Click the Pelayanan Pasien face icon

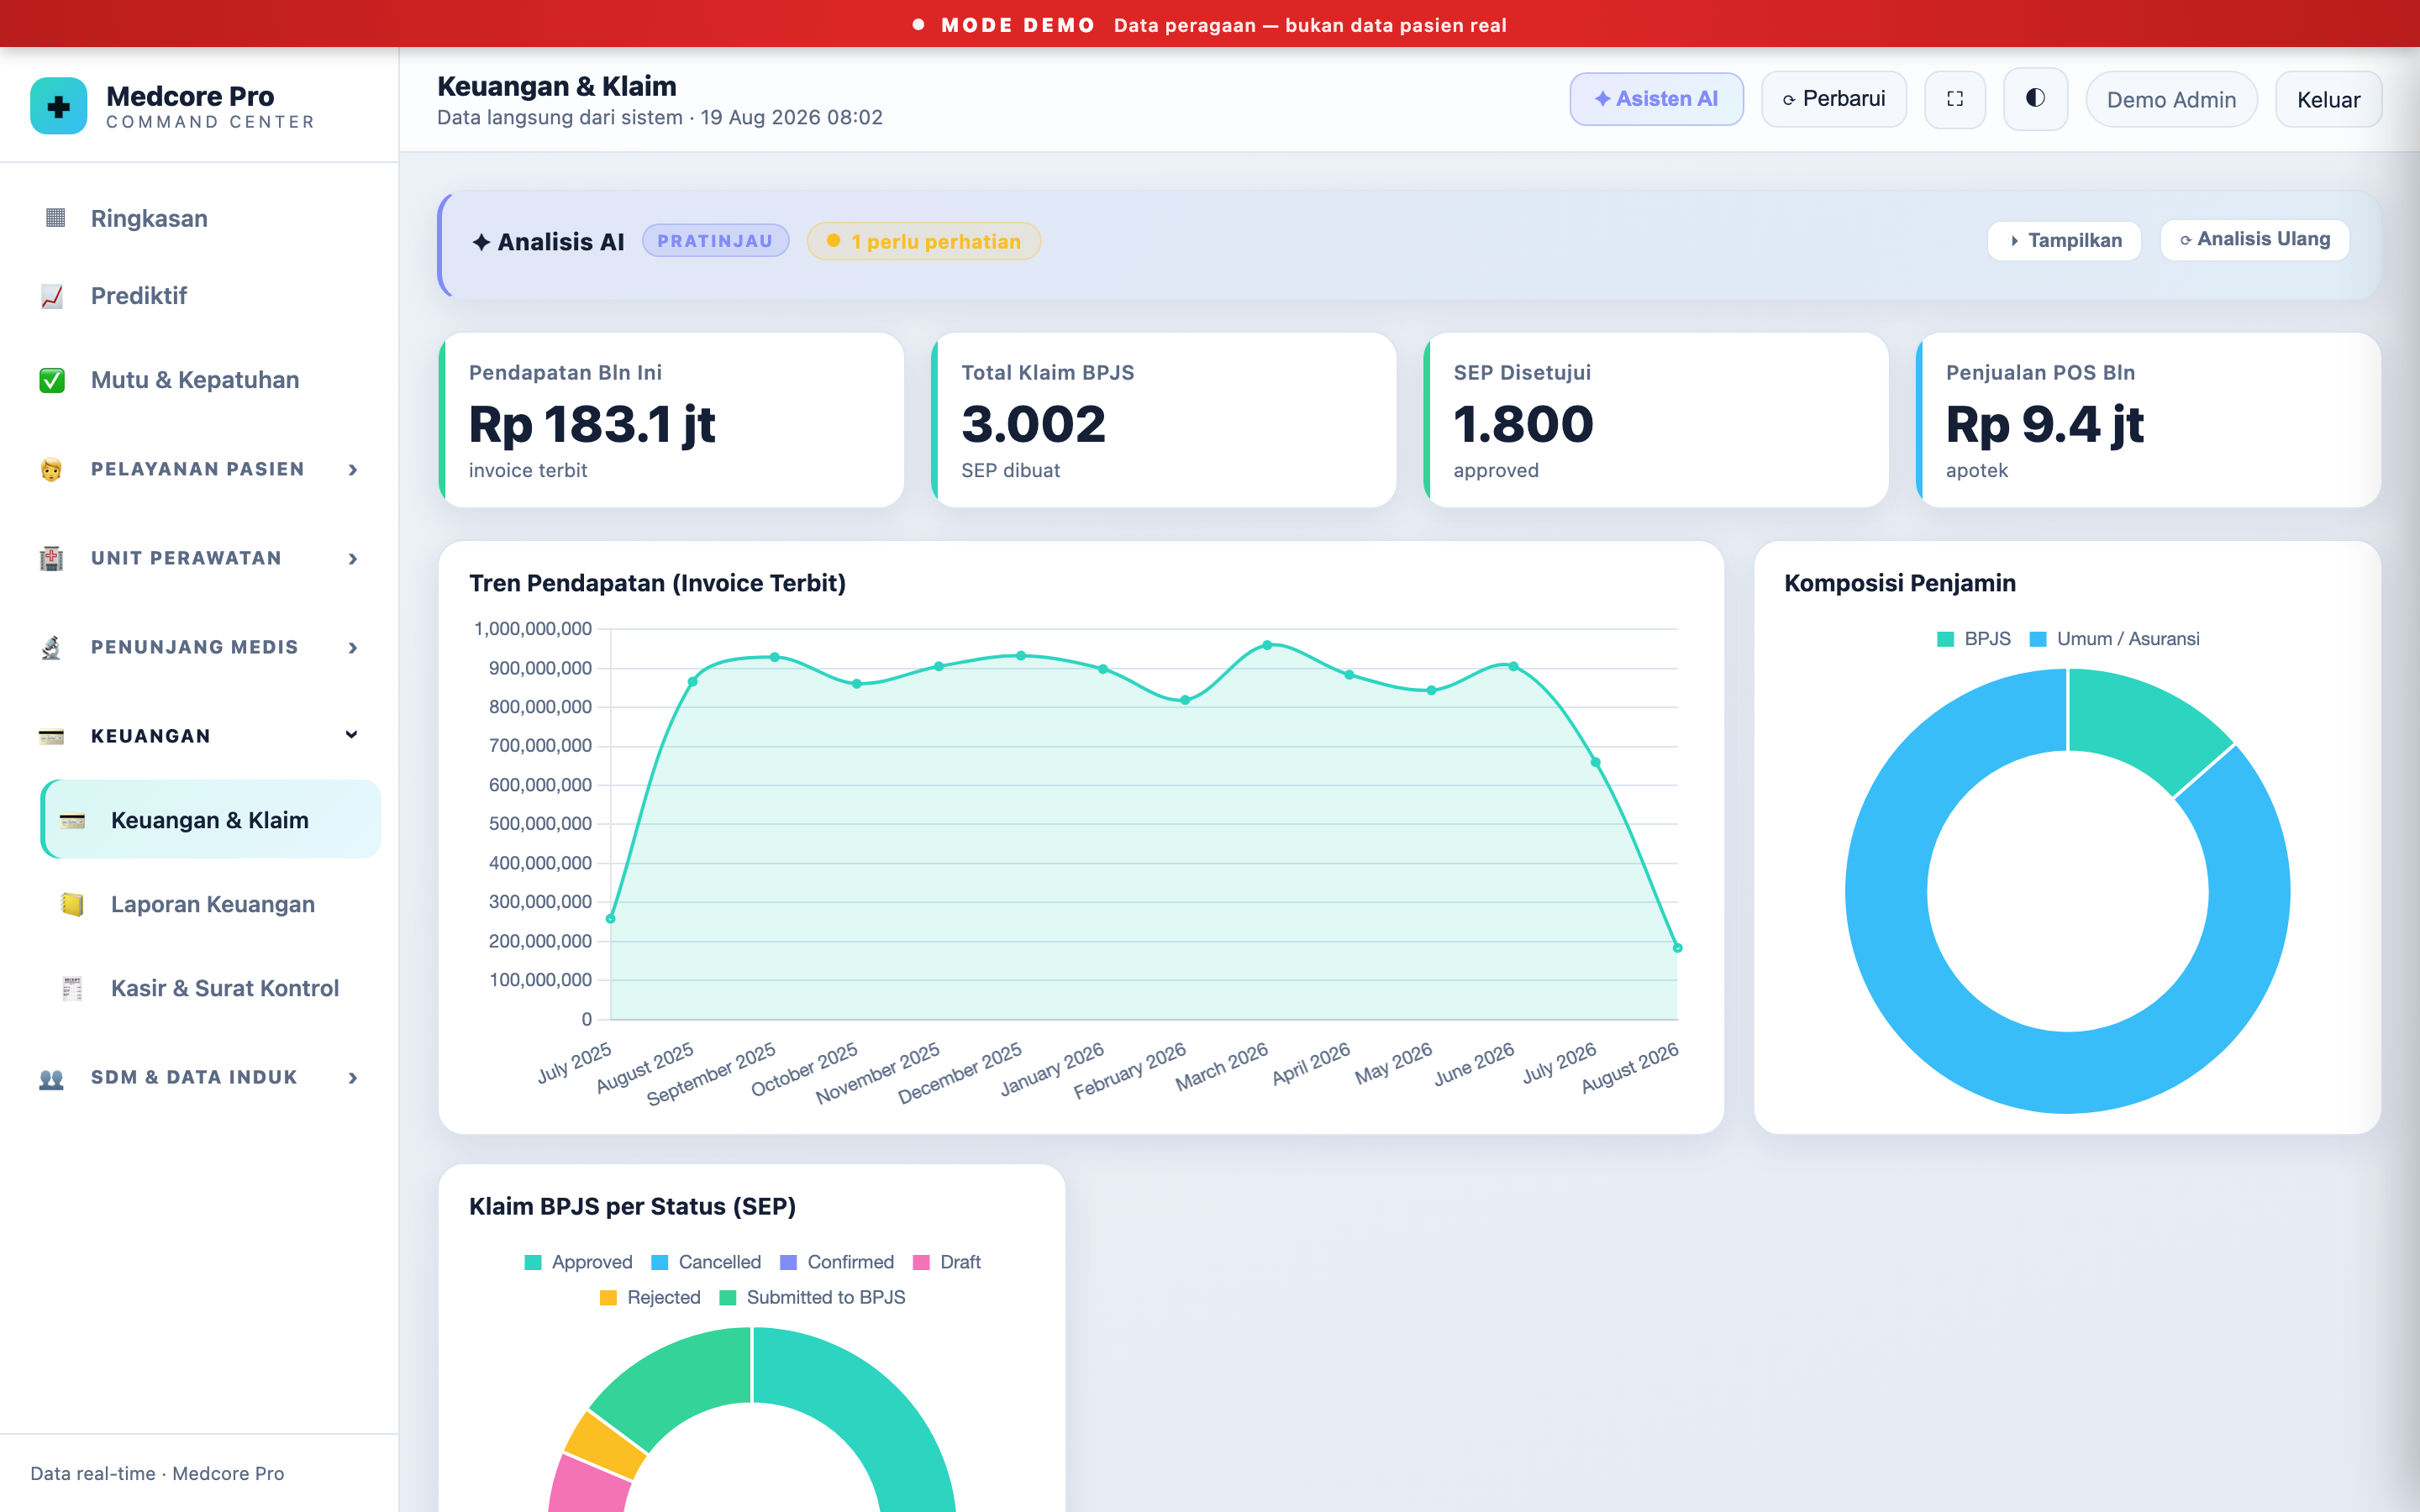tap(51, 469)
